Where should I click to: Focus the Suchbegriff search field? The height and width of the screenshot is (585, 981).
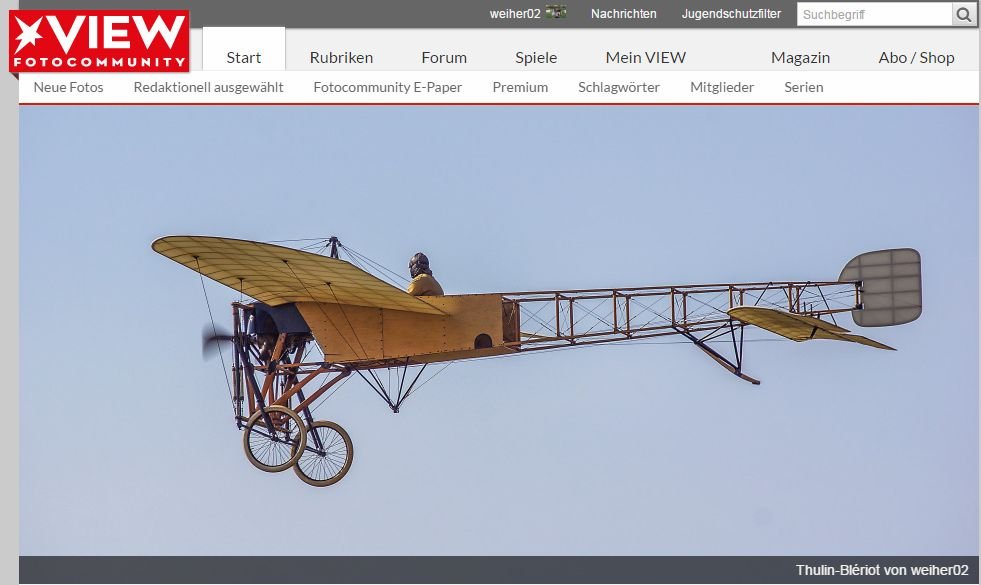873,14
